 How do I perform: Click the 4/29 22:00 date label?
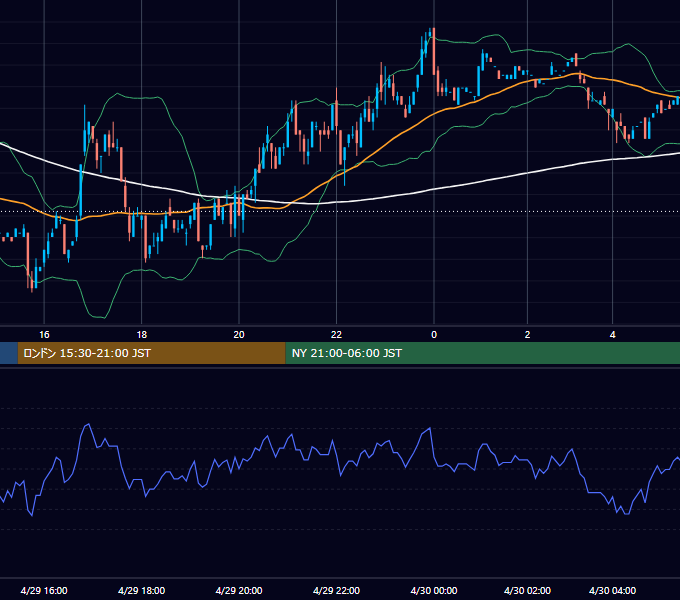(x=337, y=590)
